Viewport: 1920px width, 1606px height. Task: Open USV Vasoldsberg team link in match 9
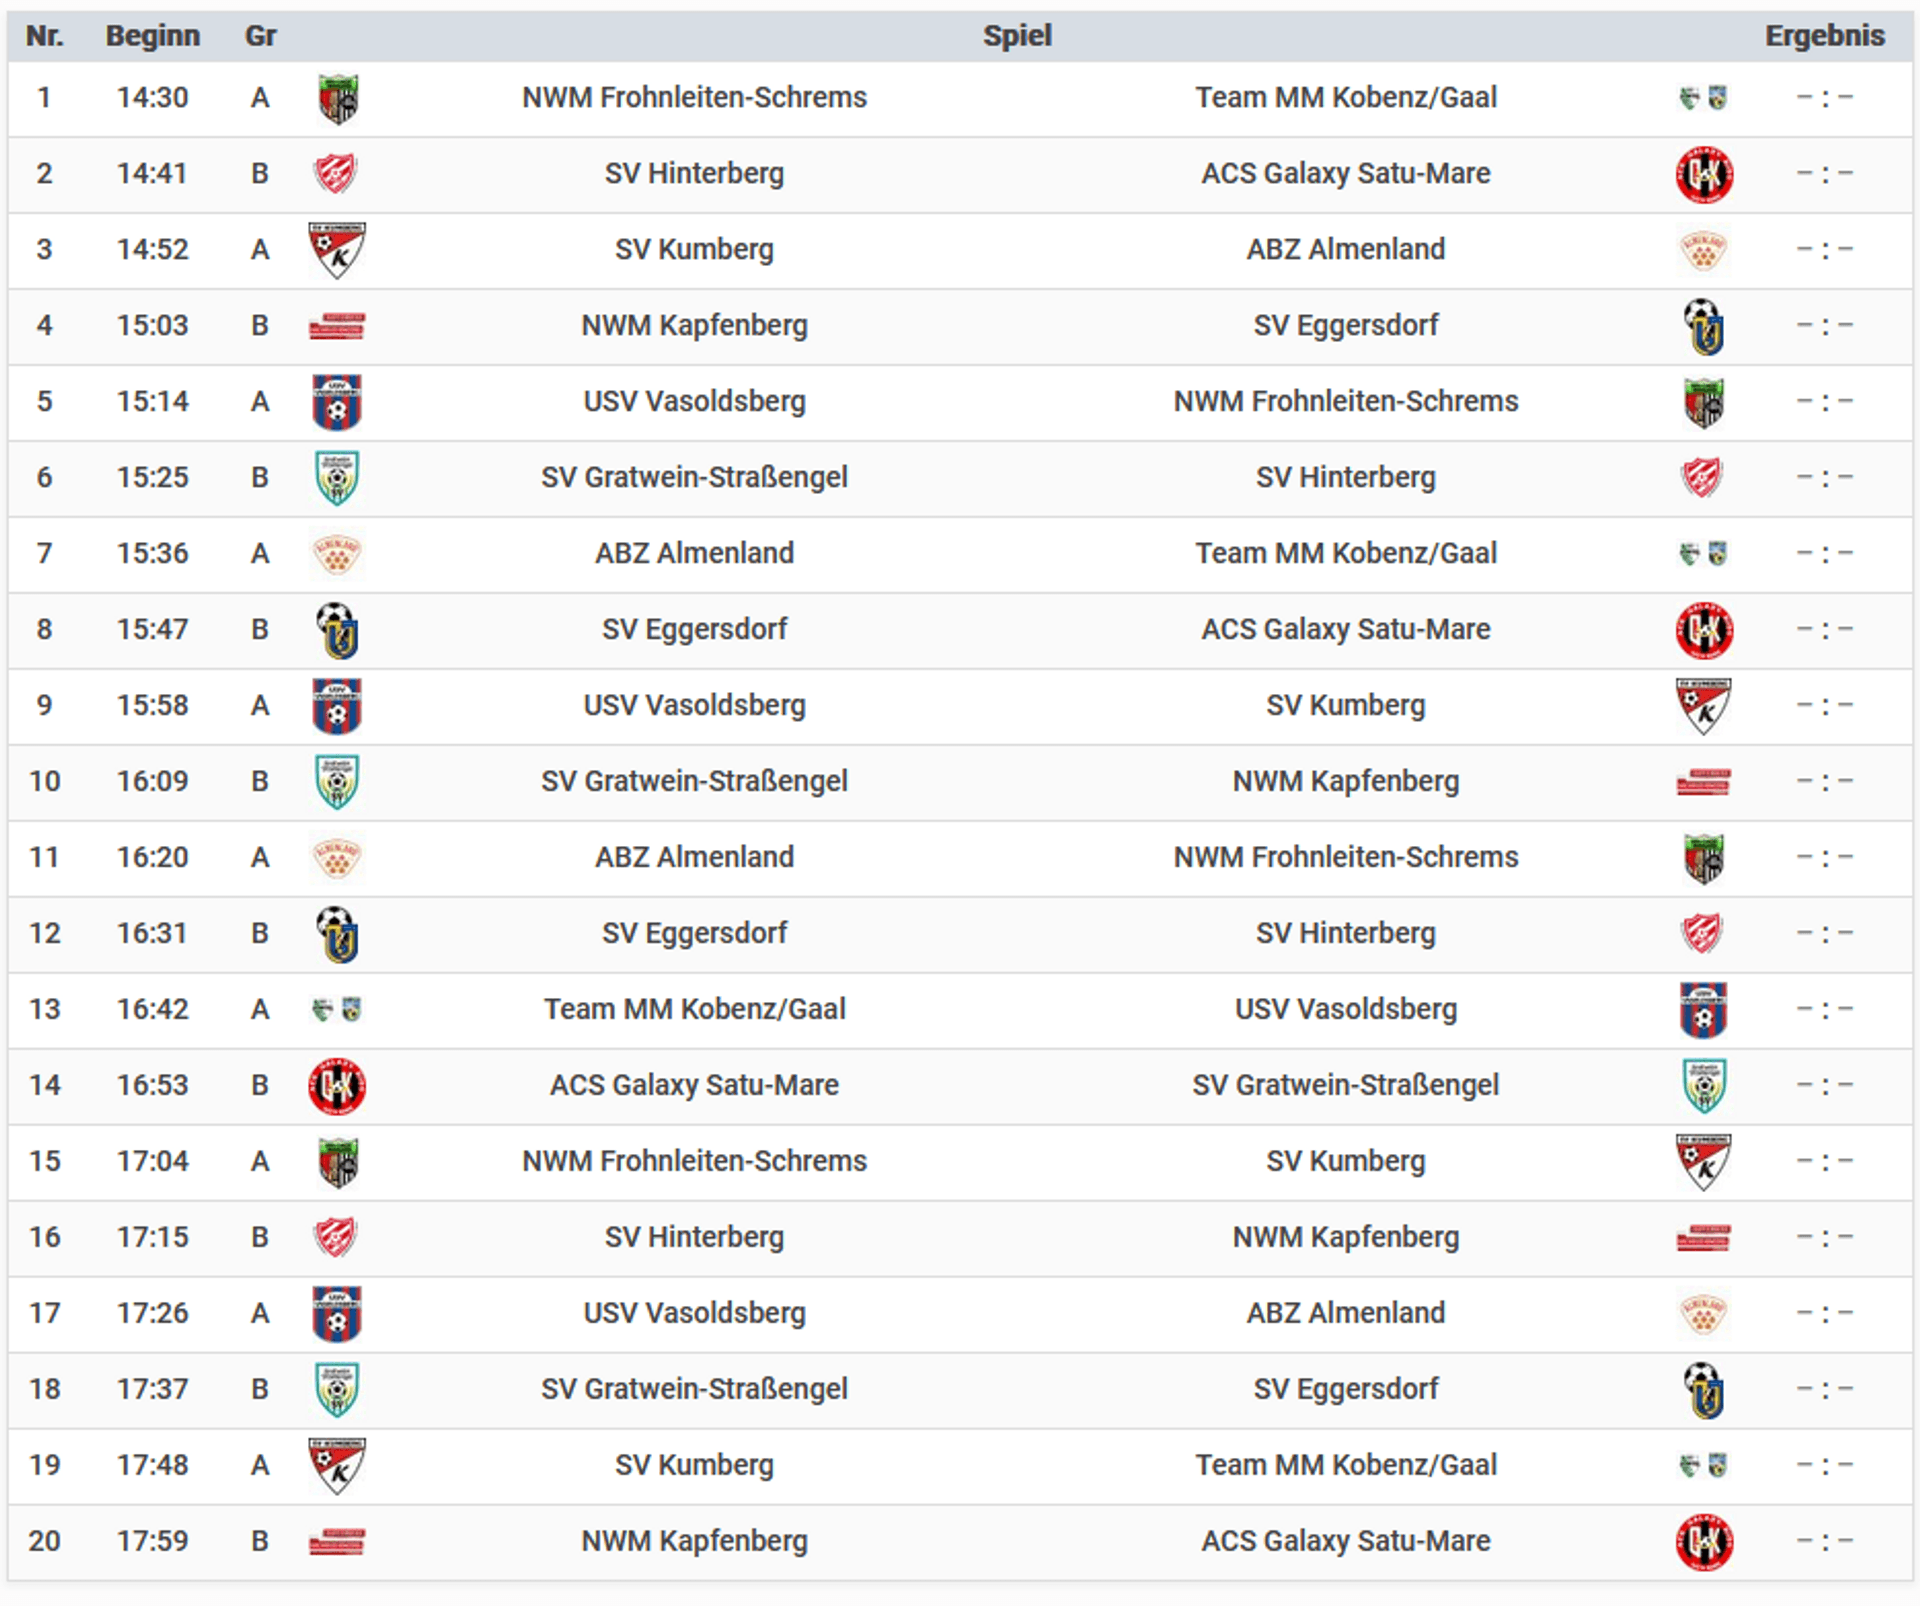(x=694, y=705)
